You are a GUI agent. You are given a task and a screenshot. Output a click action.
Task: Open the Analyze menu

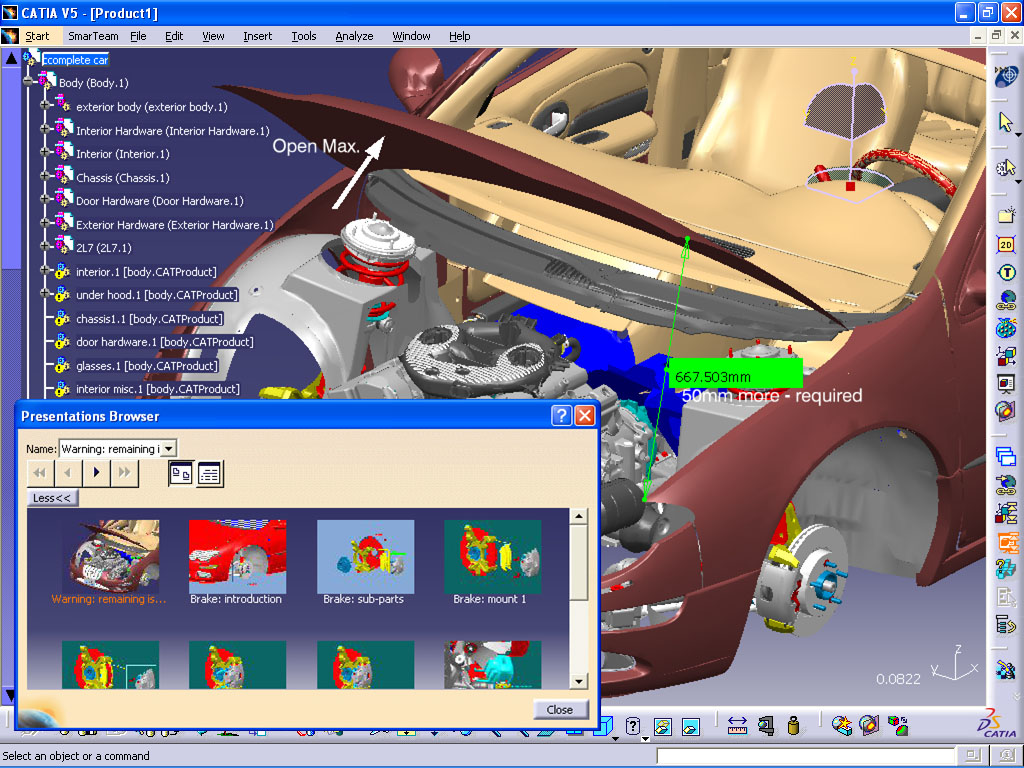[354, 36]
